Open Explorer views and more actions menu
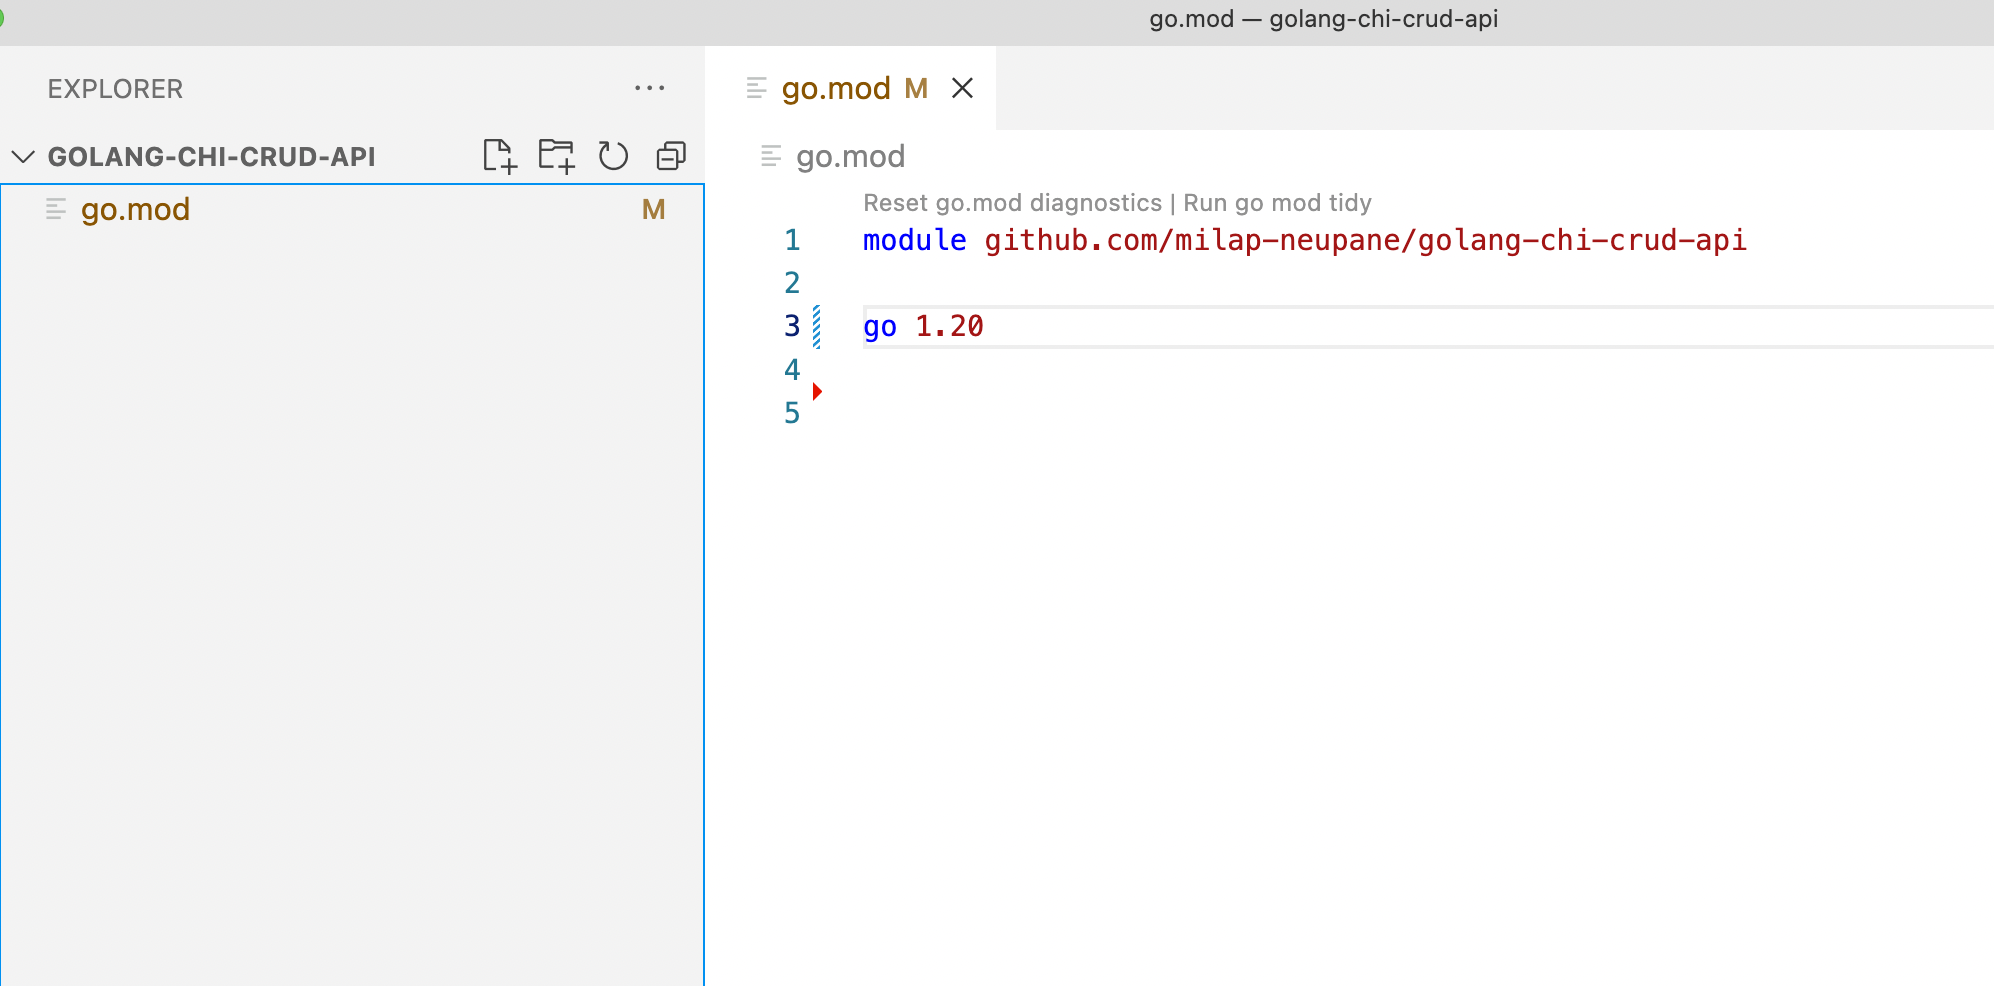The width and height of the screenshot is (1994, 986). point(649,89)
